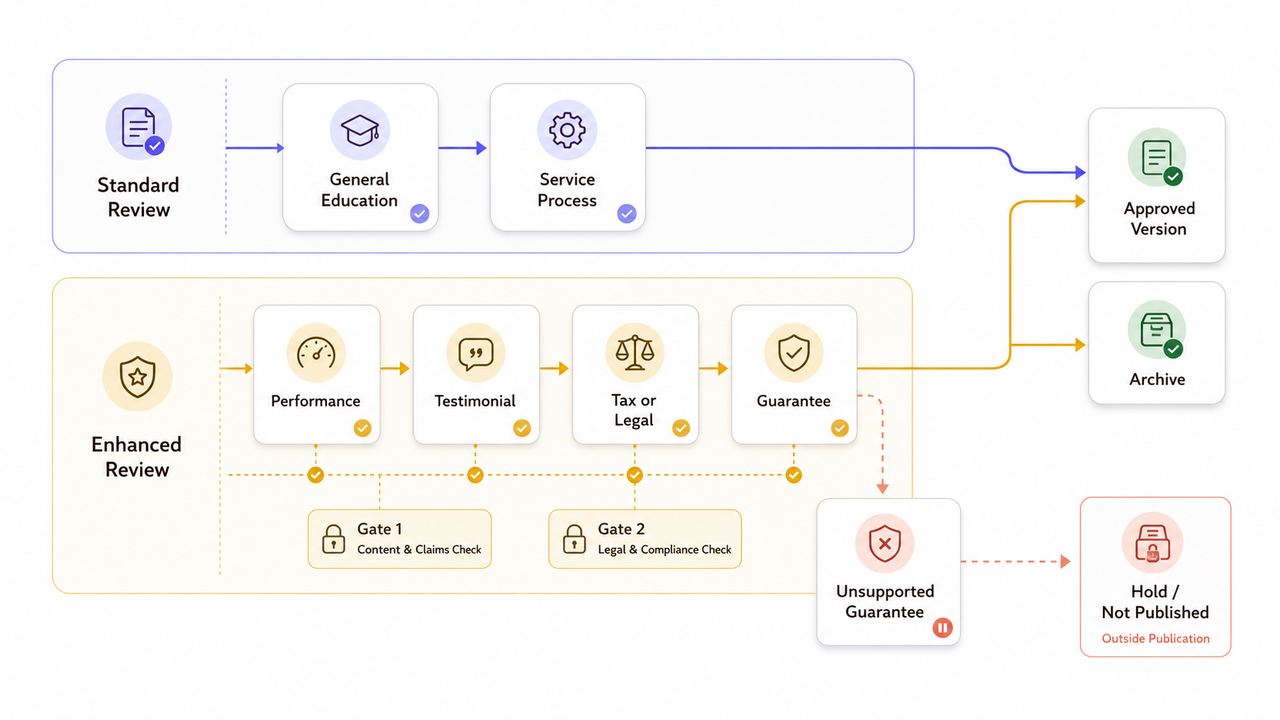Click the gate check marker below Tax or Legal
This screenshot has height=720, width=1280.
[634, 475]
